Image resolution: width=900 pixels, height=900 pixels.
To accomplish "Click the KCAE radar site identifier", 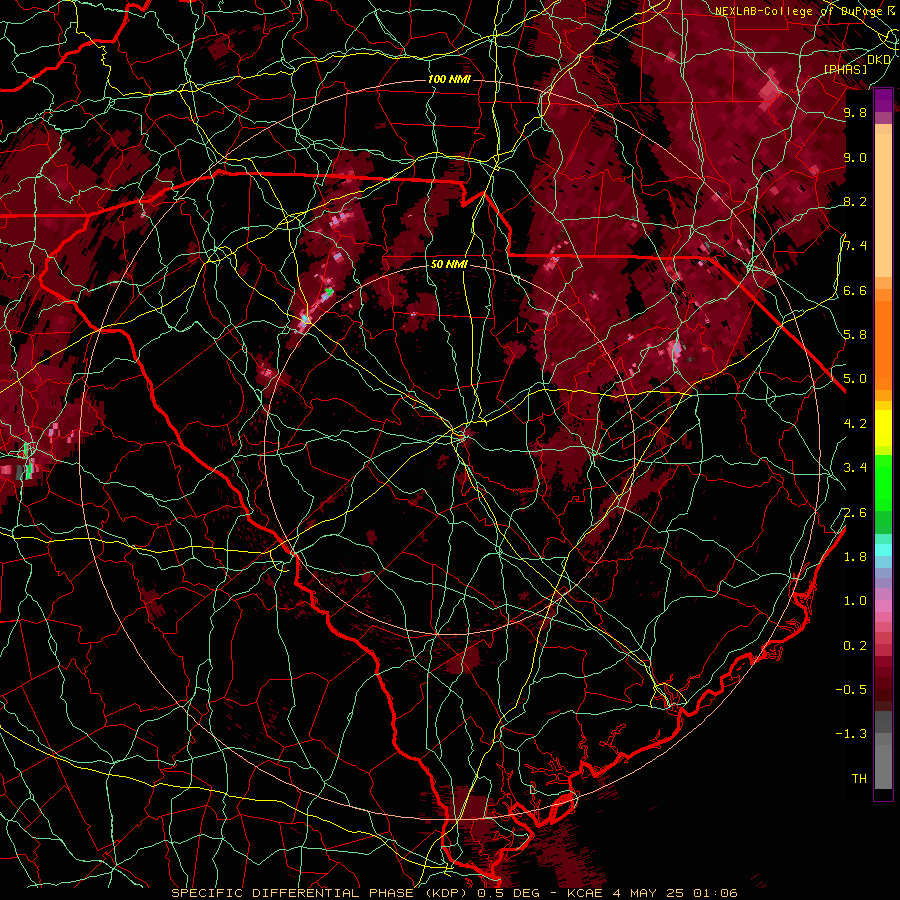I will 585,893.
